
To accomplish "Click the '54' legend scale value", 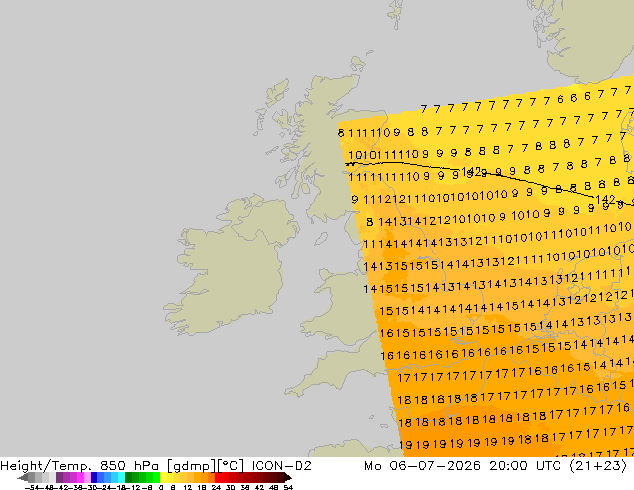I will point(288,487).
